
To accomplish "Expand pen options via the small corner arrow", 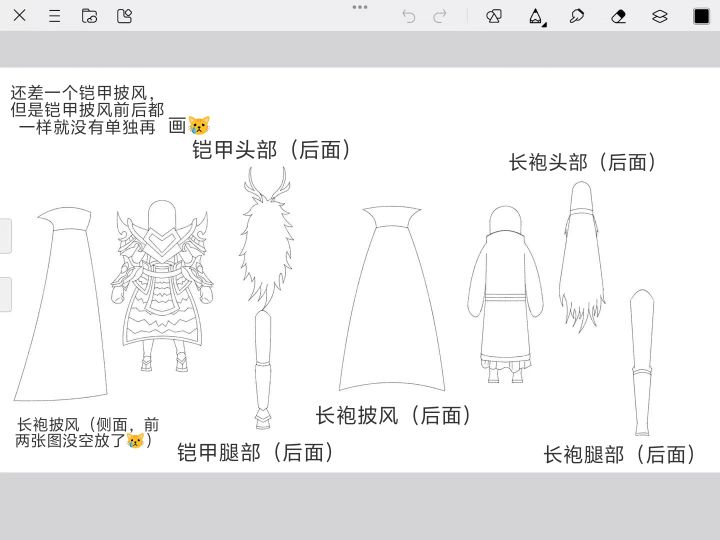I will (545, 24).
